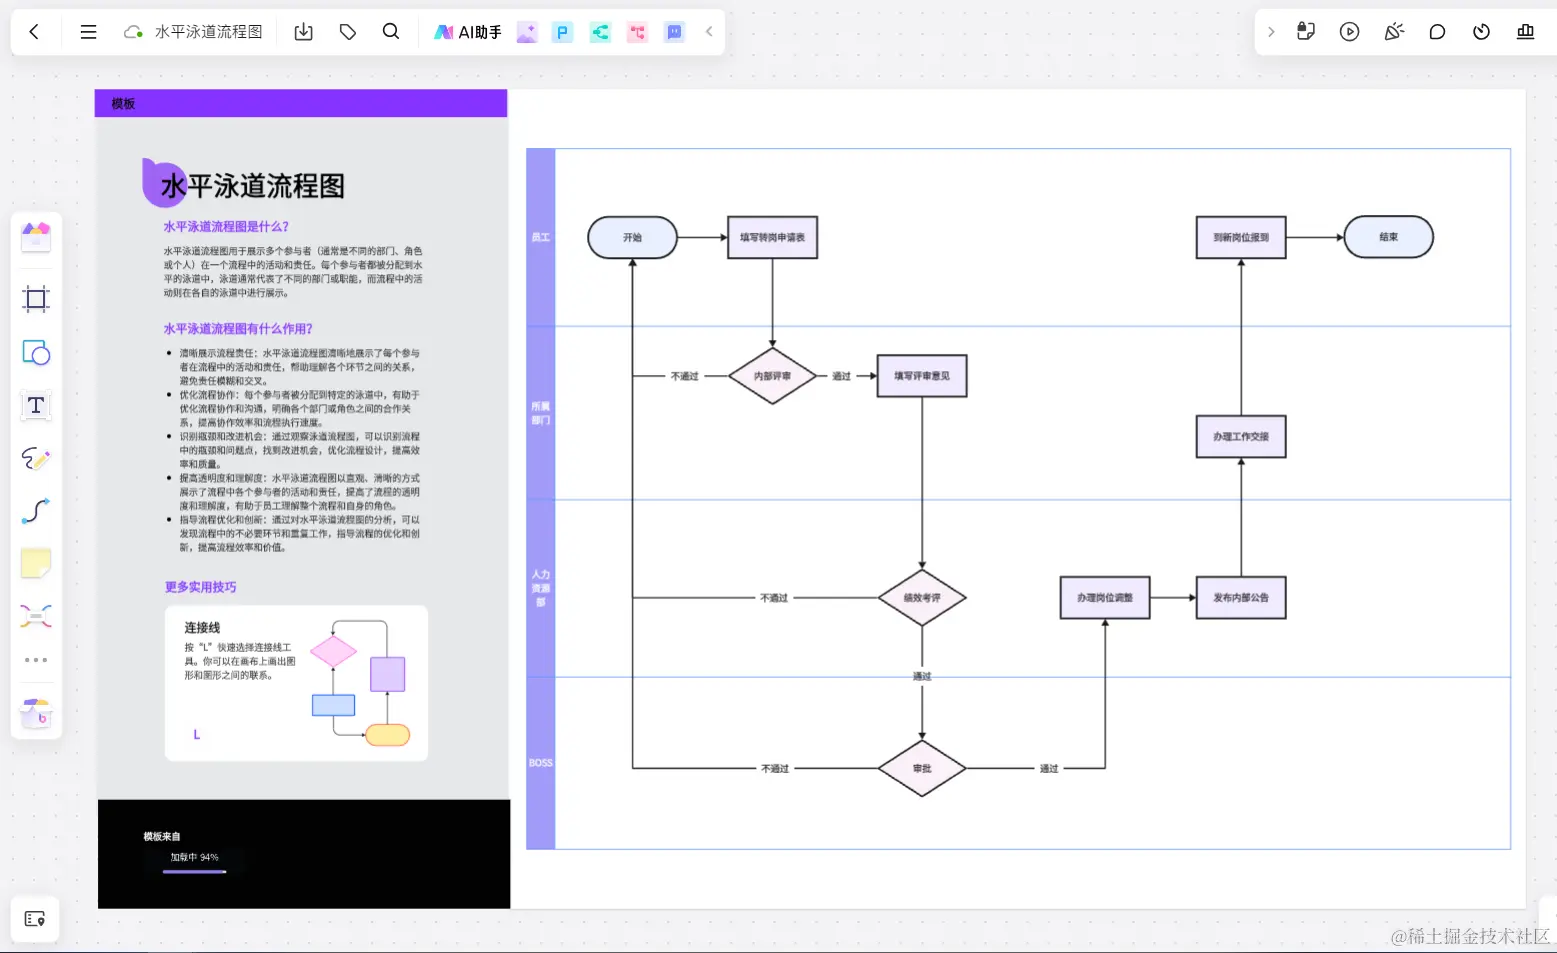The height and width of the screenshot is (953, 1557).
Task: Open the hamburger main menu
Action: click(88, 31)
